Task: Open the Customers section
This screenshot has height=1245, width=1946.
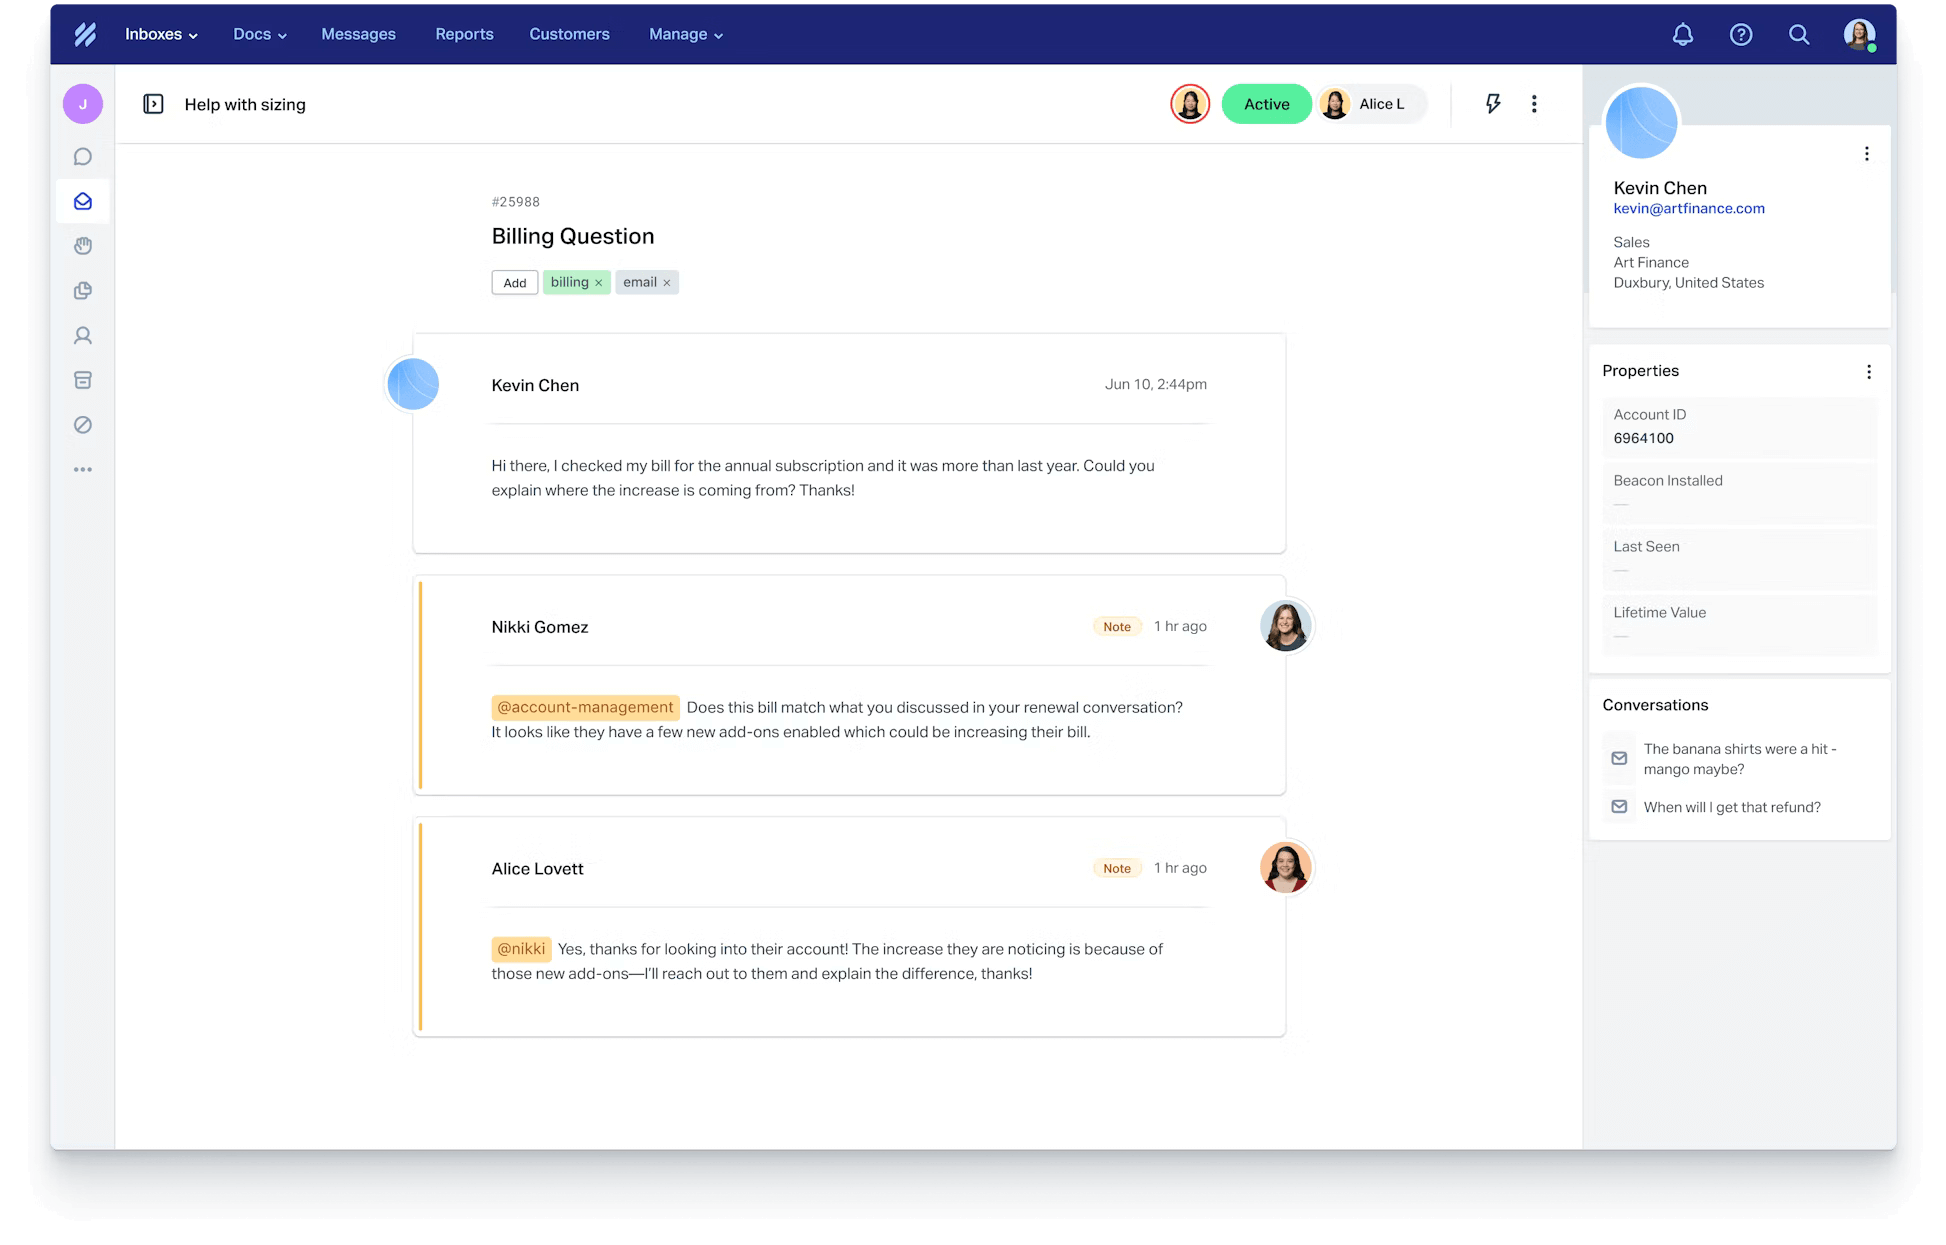Action: [569, 35]
